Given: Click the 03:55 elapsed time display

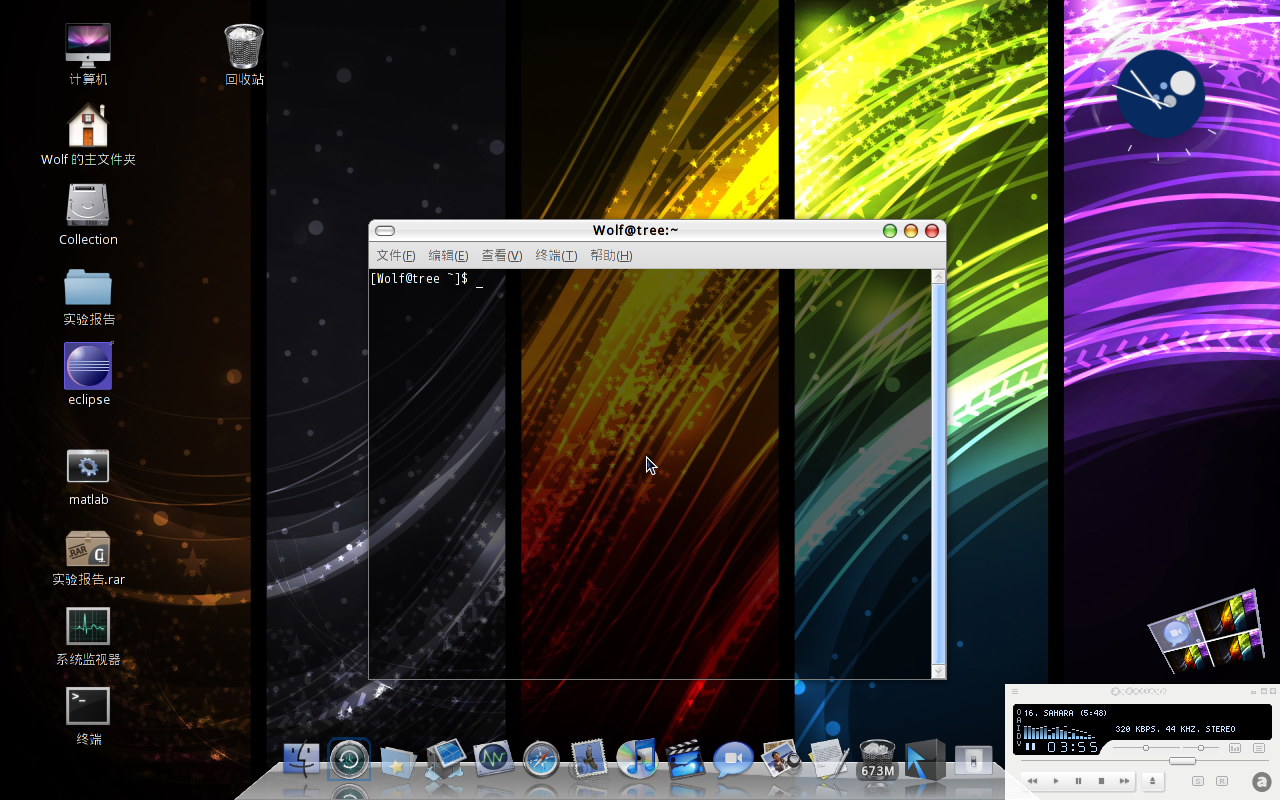Looking at the screenshot, I should tap(1073, 747).
